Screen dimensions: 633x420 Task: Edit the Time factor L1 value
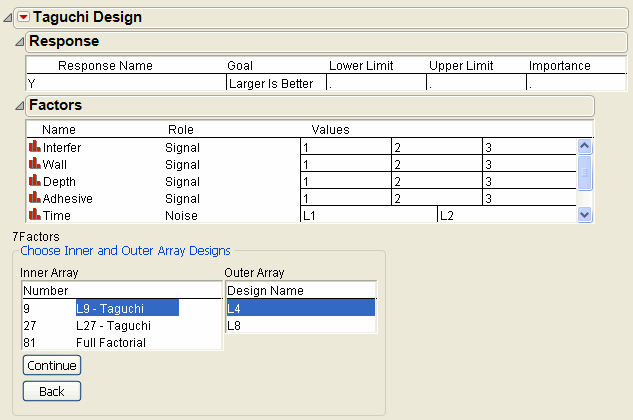(368, 215)
